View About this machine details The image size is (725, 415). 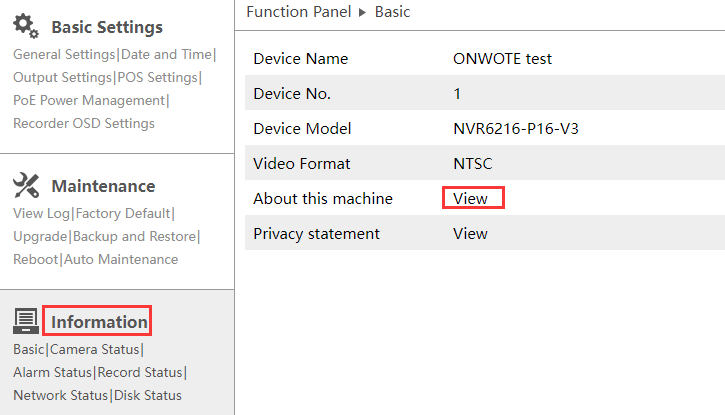click(x=472, y=198)
